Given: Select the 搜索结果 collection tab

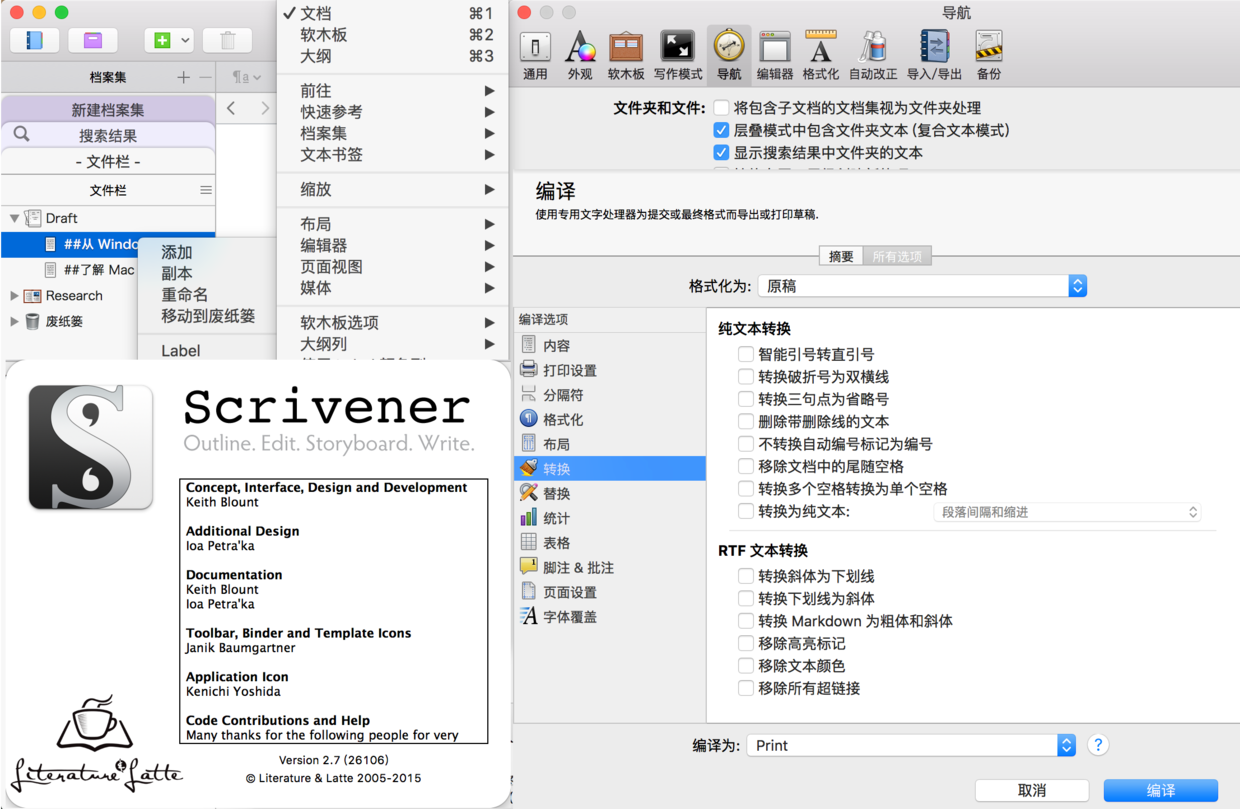Looking at the screenshot, I should pos(108,136).
